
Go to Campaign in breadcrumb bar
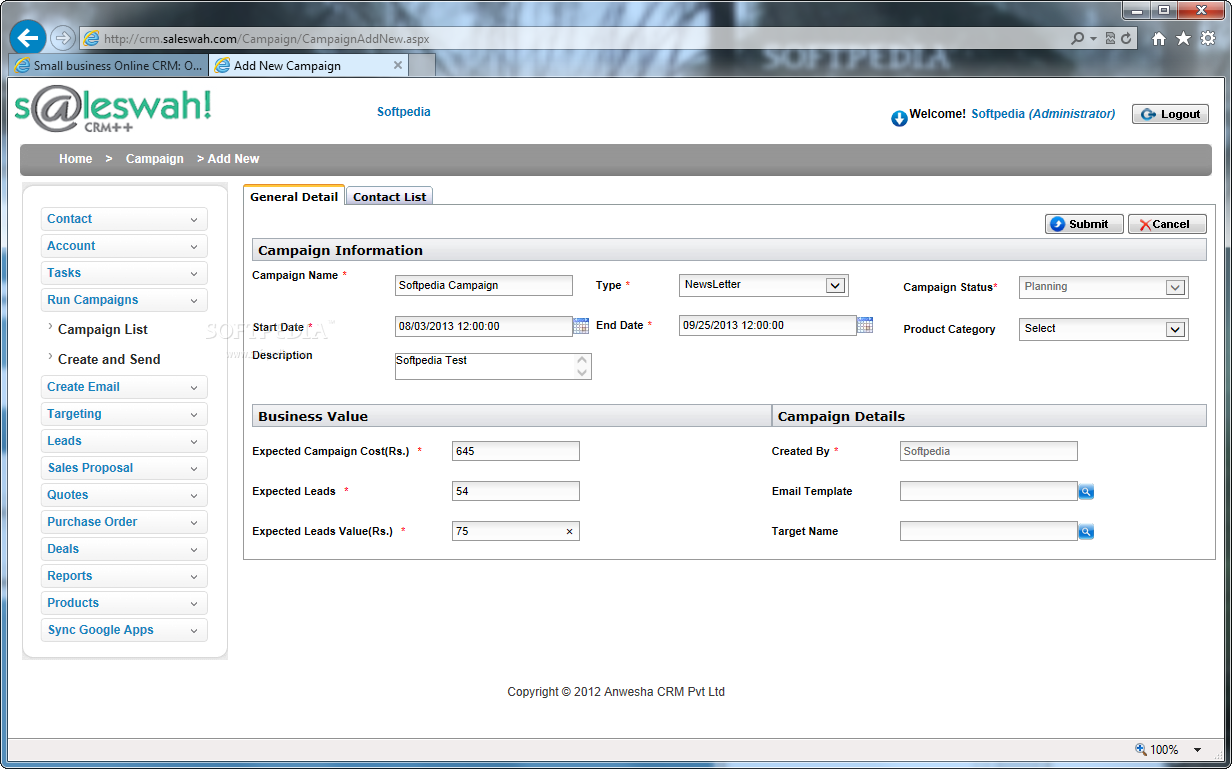pyautogui.click(x=155, y=159)
